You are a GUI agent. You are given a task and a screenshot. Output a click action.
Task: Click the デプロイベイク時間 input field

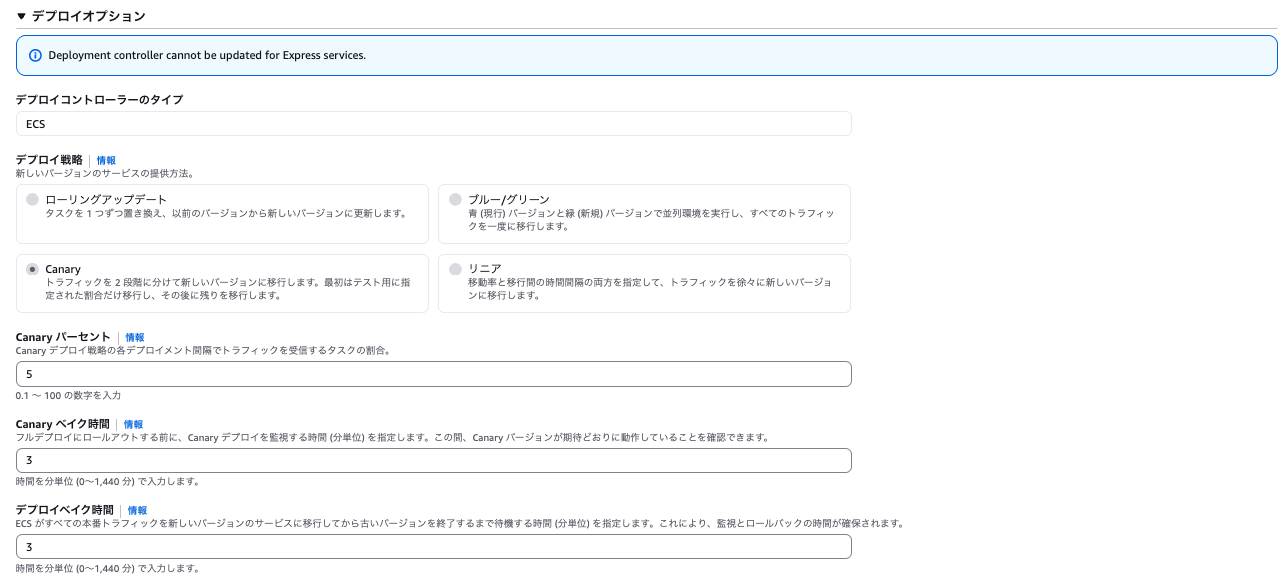click(433, 546)
